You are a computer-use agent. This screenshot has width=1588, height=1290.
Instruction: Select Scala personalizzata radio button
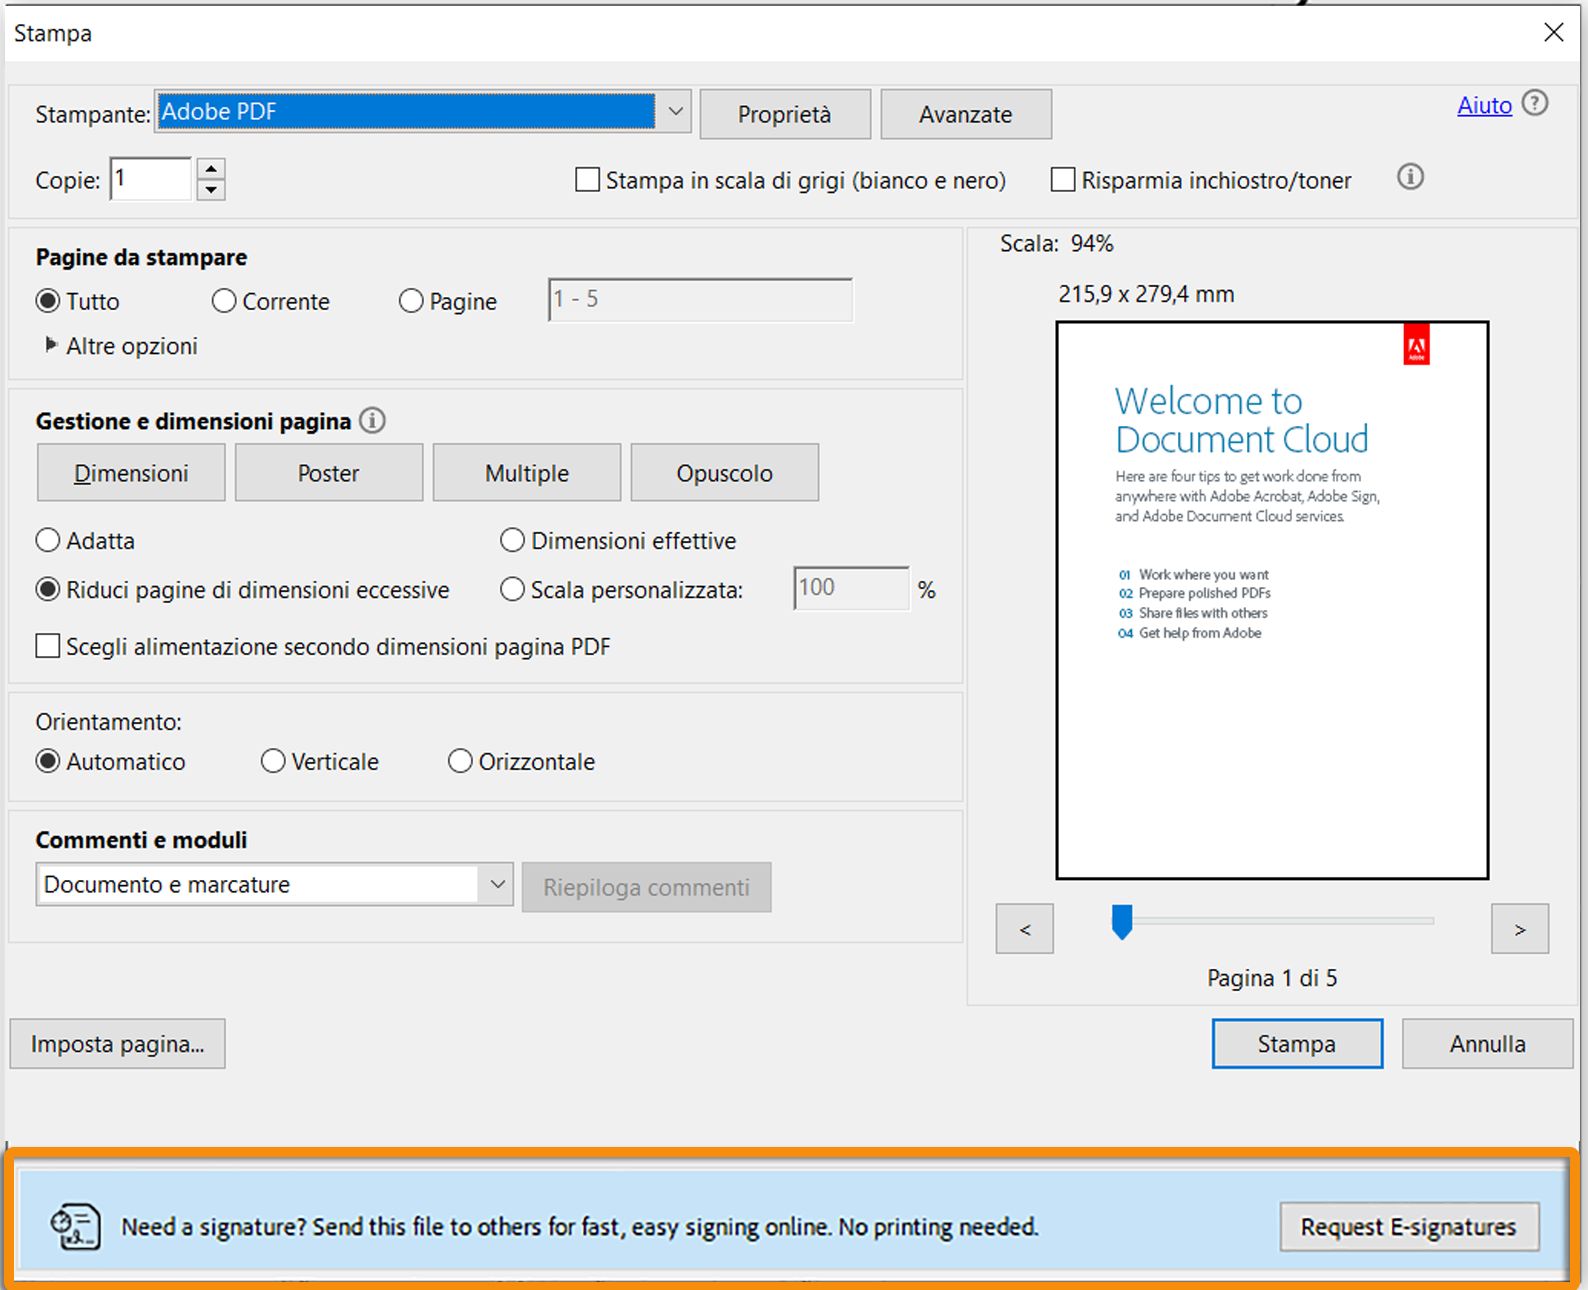[512, 590]
